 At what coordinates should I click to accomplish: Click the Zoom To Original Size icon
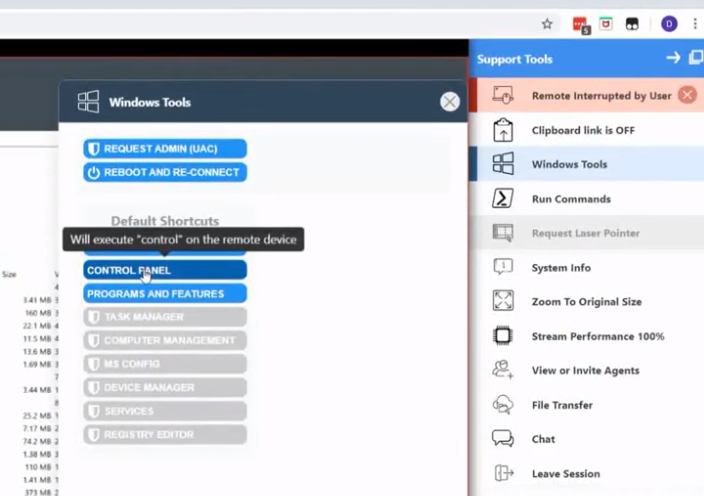(503, 301)
